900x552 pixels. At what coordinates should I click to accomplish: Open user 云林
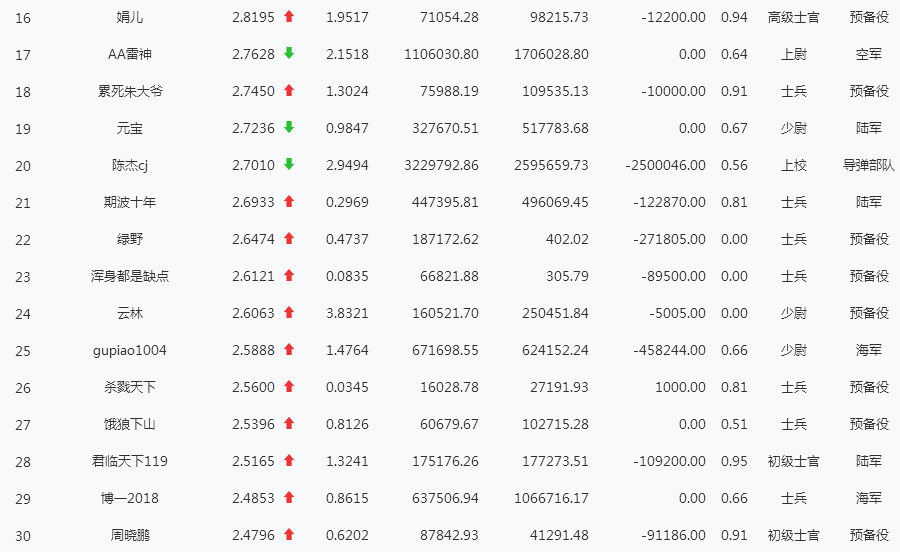[130, 313]
